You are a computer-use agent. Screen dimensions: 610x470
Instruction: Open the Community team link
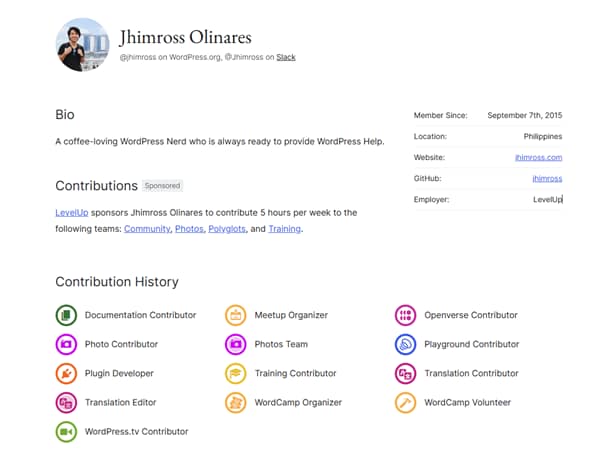point(146,228)
